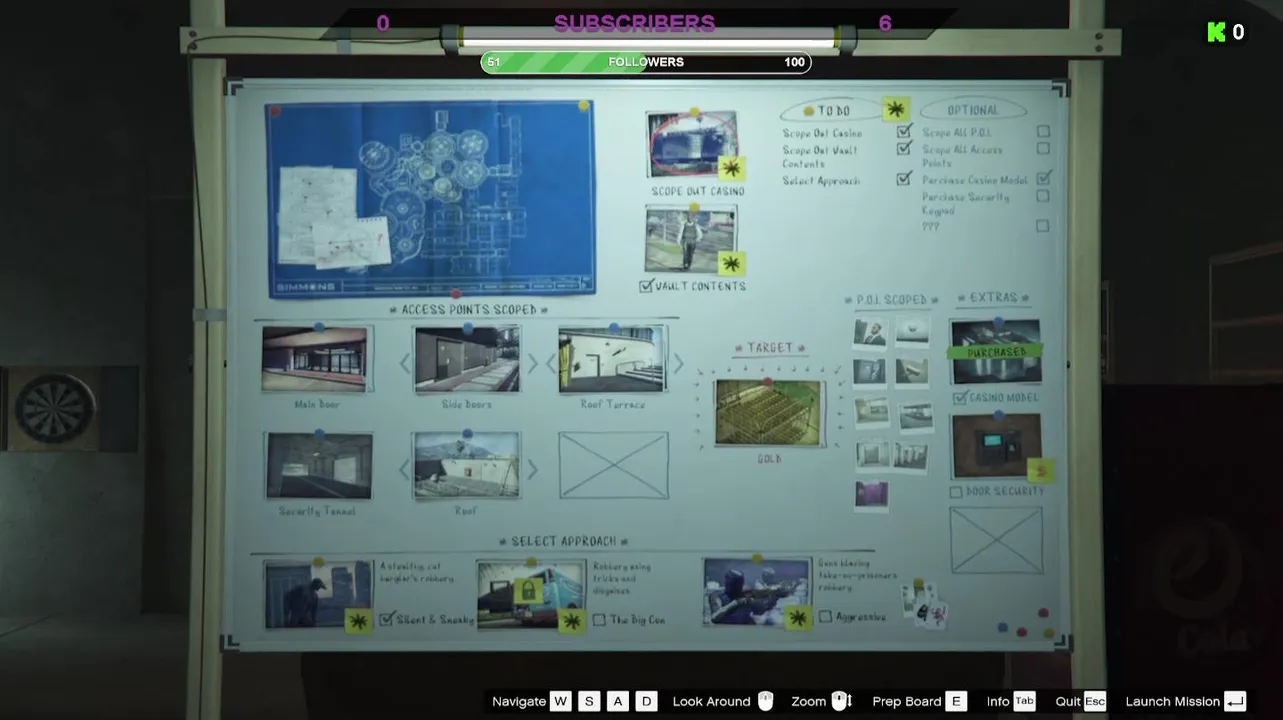Click the Quit Esc key icon
The image size is (1283, 720).
pos(1095,701)
